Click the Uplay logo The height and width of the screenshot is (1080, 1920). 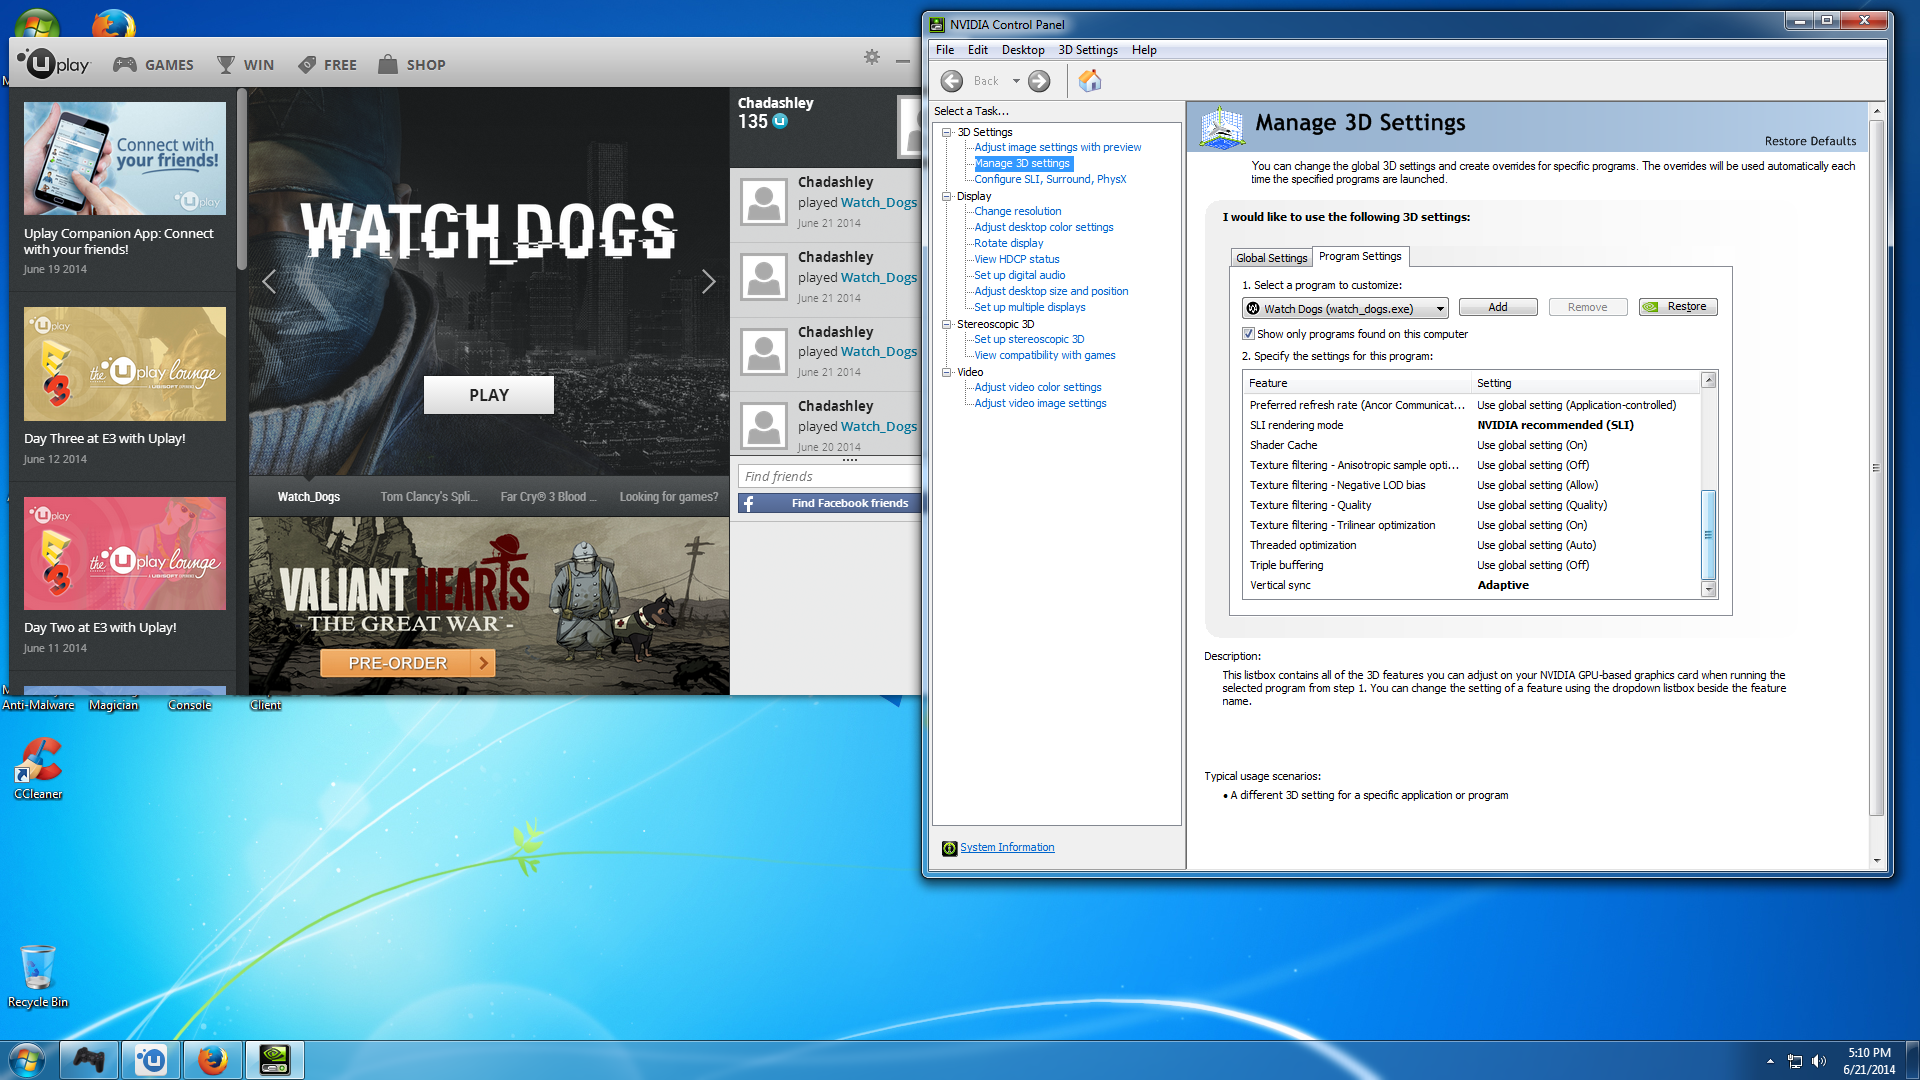pyautogui.click(x=54, y=64)
